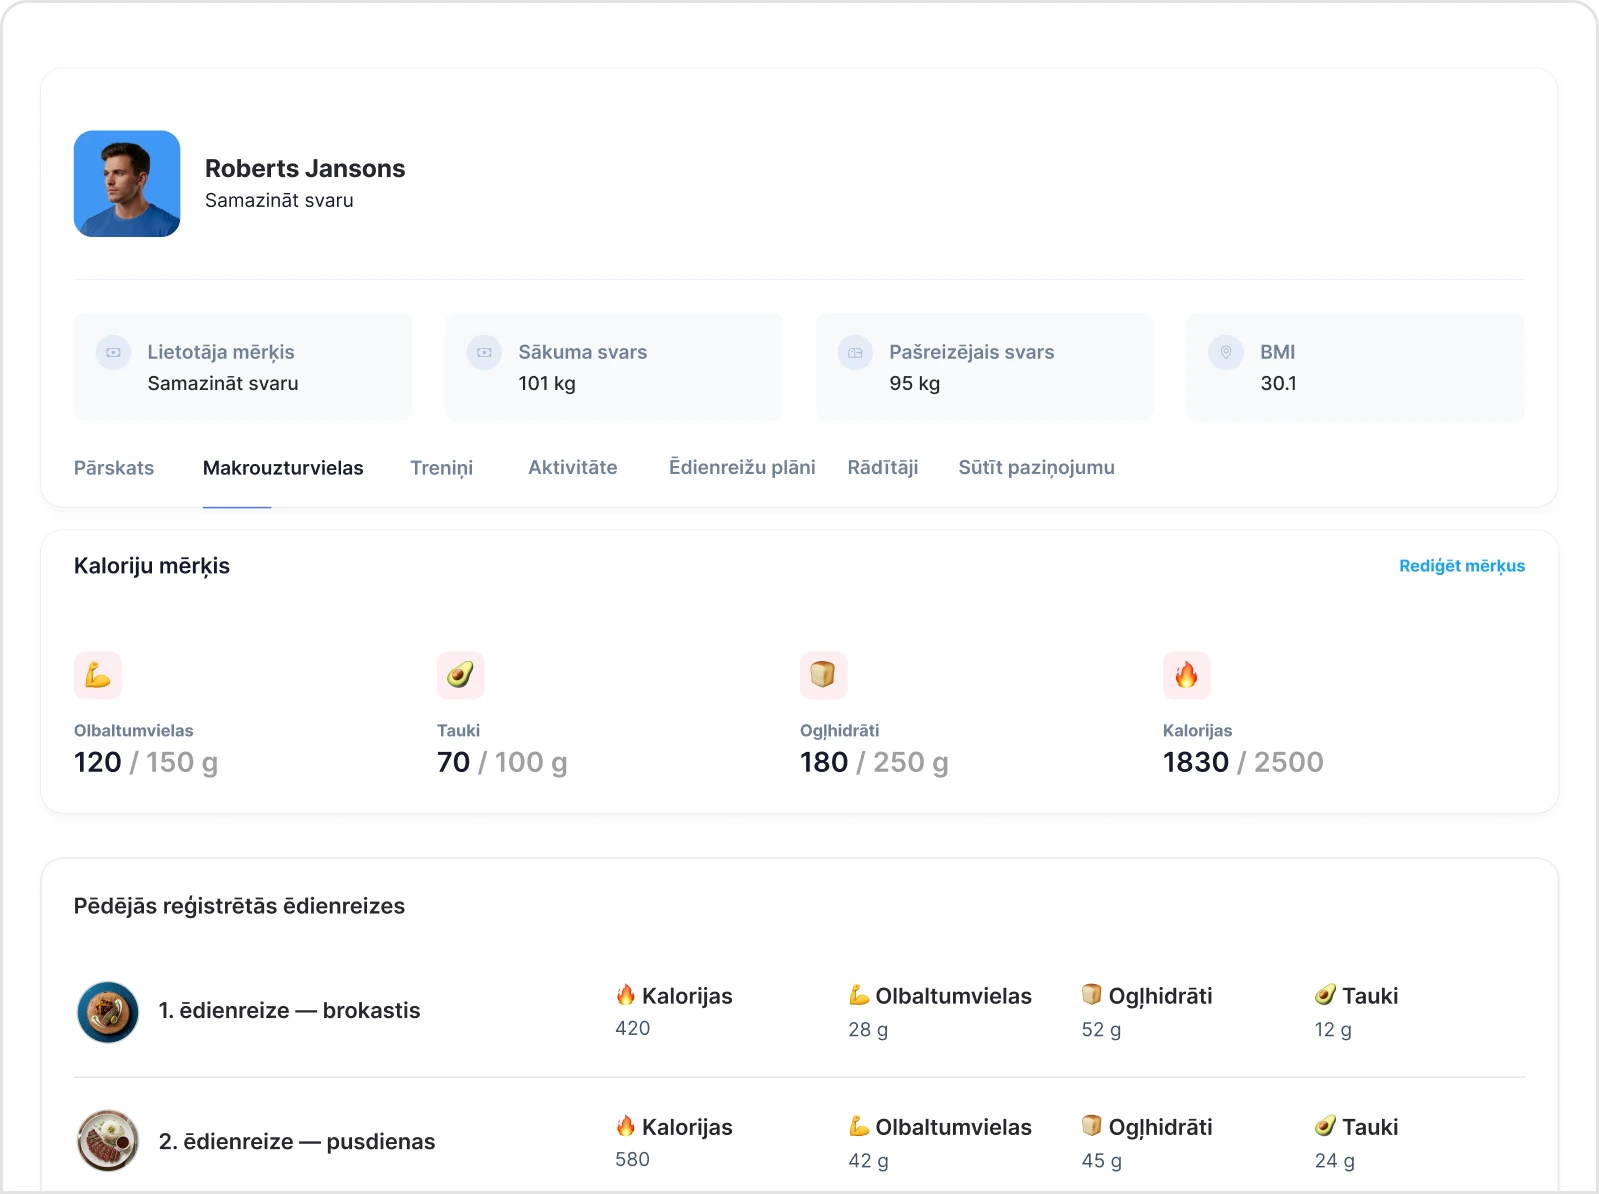The width and height of the screenshot is (1599, 1194).
Task: Click the '120 / 150 g' protein value
Action: point(146,762)
